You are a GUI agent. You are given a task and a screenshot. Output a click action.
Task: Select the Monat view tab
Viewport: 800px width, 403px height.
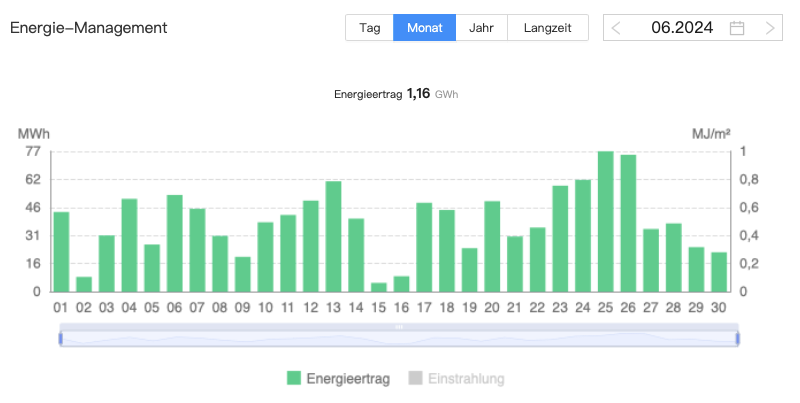point(425,28)
